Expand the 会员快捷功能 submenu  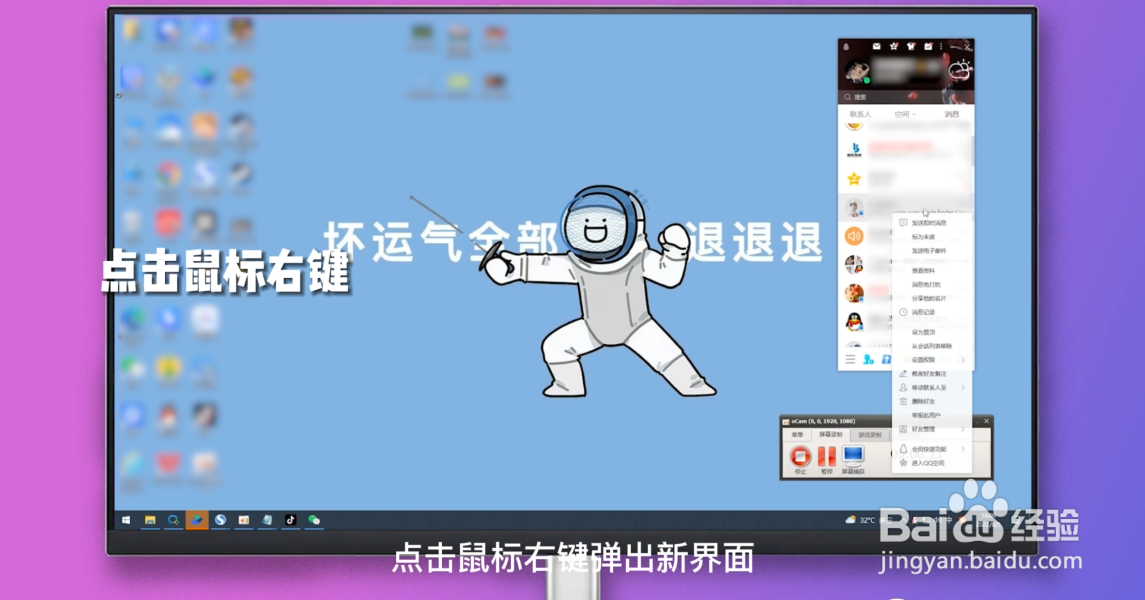(933, 449)
